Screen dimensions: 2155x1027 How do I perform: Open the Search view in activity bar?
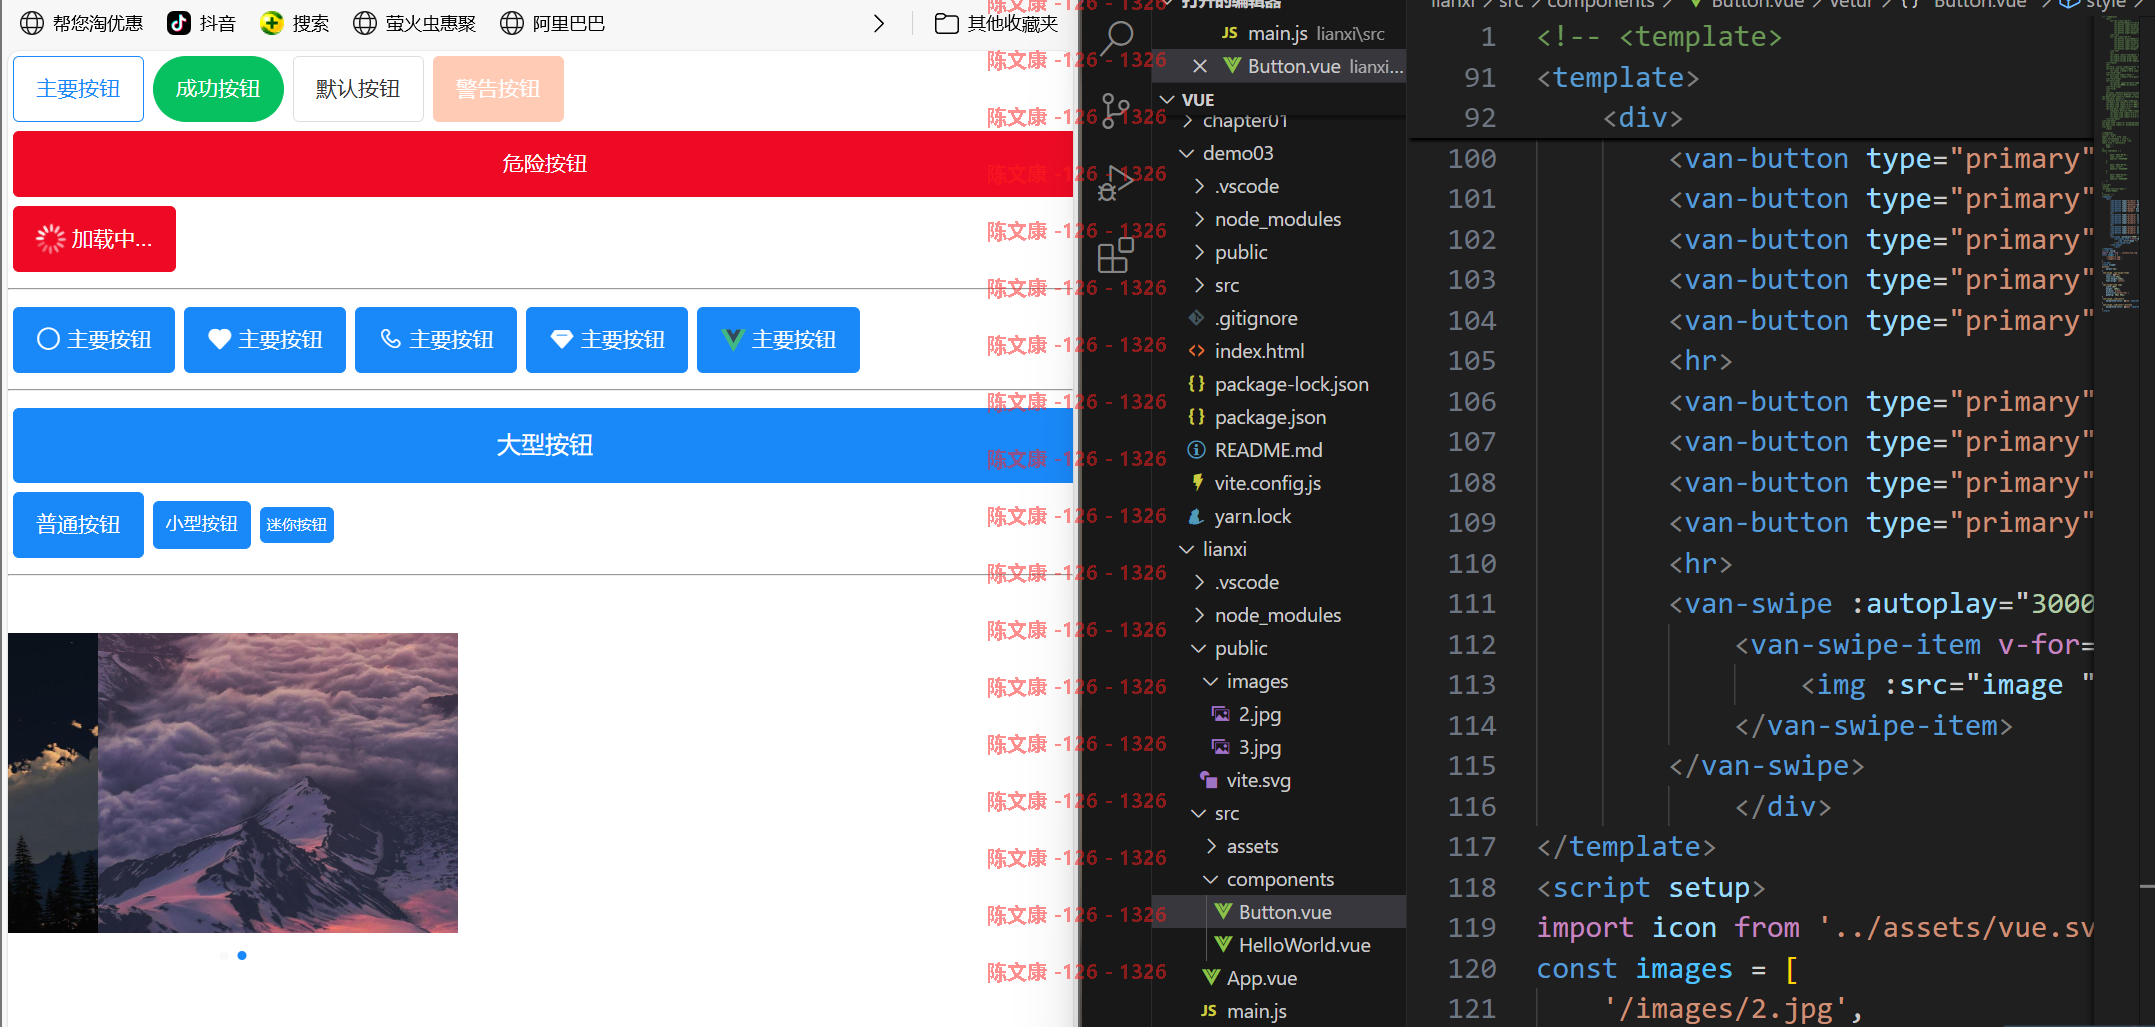[1116, 39]
